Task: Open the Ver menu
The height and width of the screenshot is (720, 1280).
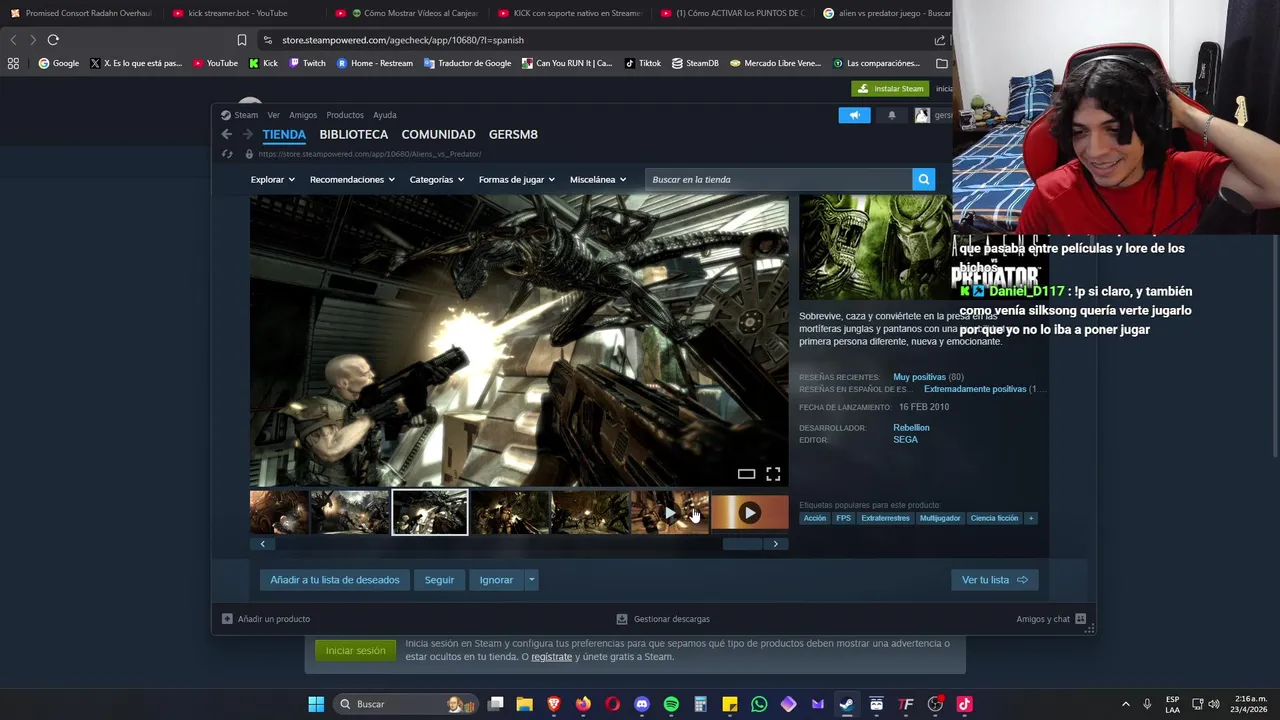Action: point(273,115)
